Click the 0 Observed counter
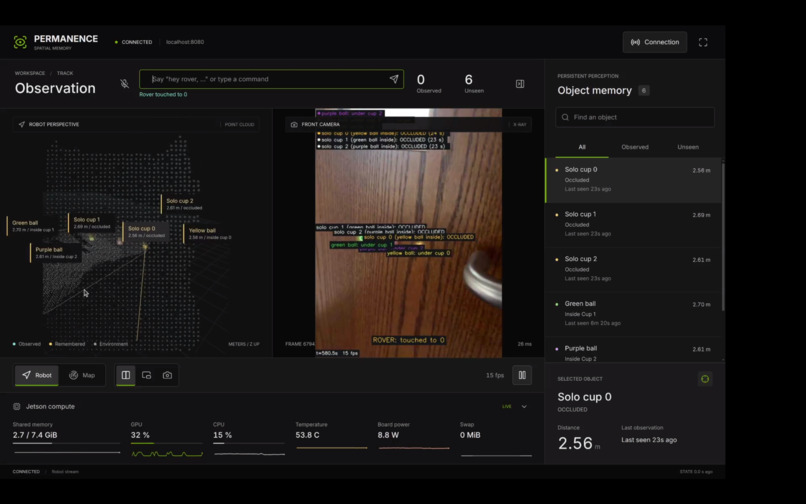The height and width of the screenshot is (504, 806). 428,83
